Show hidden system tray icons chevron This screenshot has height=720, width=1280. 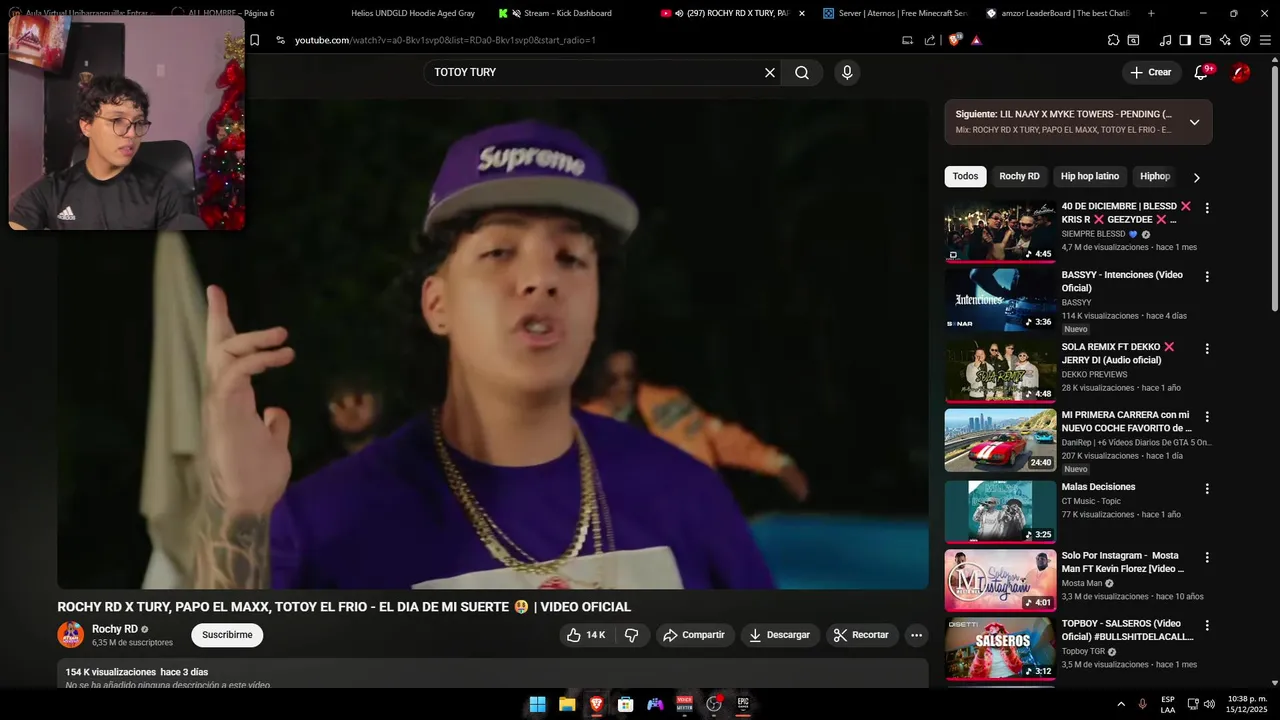(x=1121, y=704)
